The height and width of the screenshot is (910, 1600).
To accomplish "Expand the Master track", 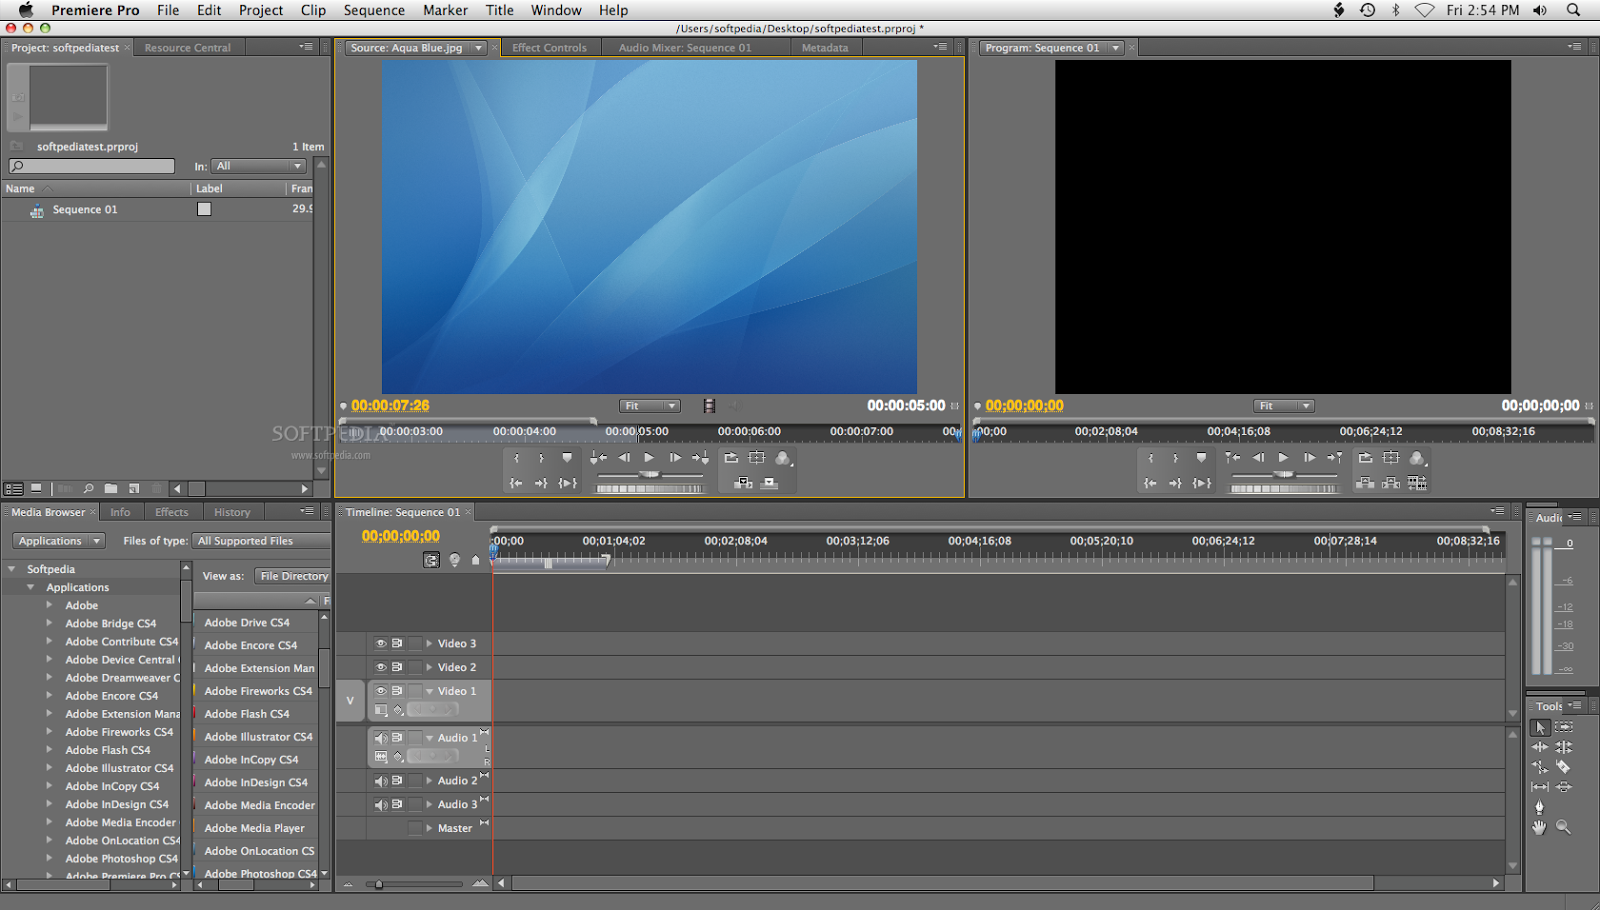I will coord(429,828).
